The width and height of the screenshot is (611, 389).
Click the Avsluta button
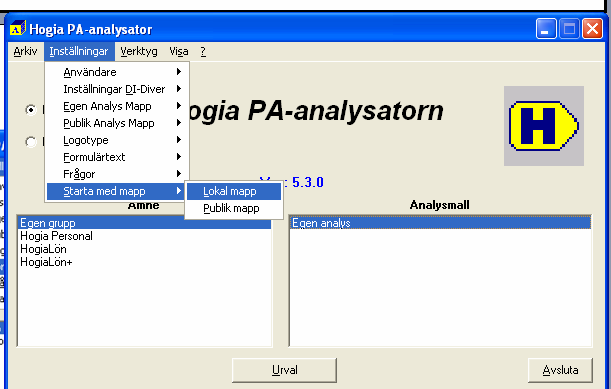pyautogui.click(x=560, y=370)
